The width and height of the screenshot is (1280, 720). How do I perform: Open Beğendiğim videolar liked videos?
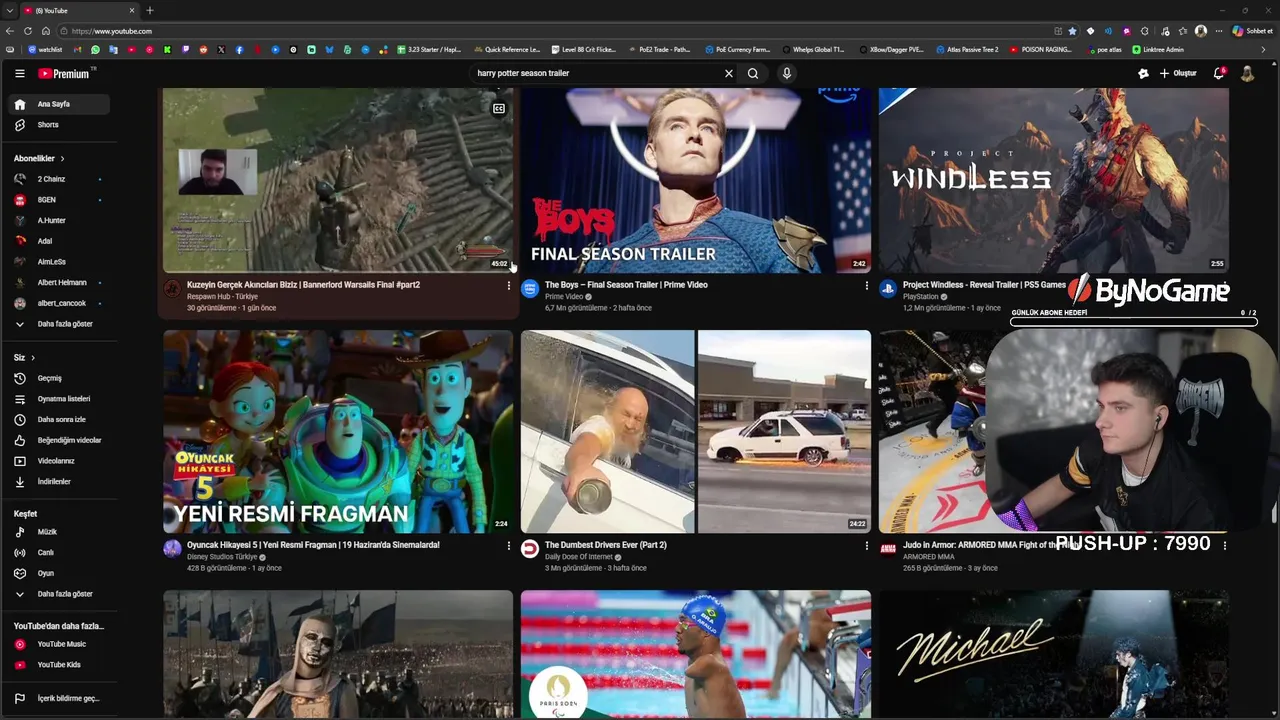pyautogui.click(x=59, y=440)
